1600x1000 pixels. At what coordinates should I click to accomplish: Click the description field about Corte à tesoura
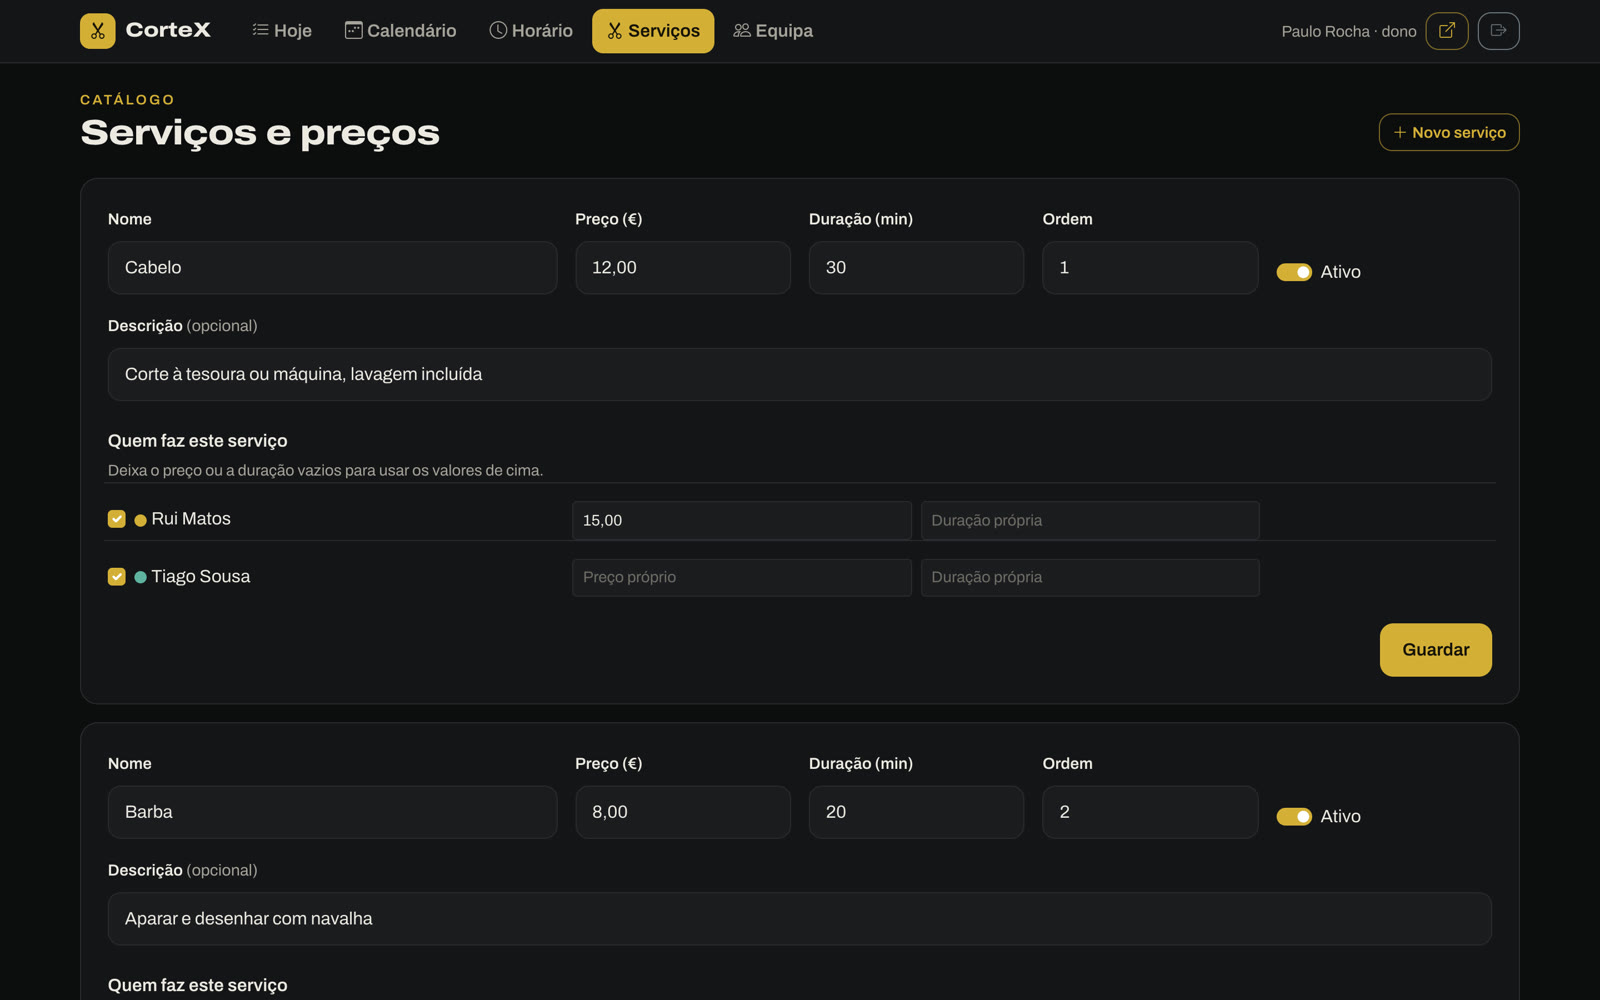click(800, 374)
